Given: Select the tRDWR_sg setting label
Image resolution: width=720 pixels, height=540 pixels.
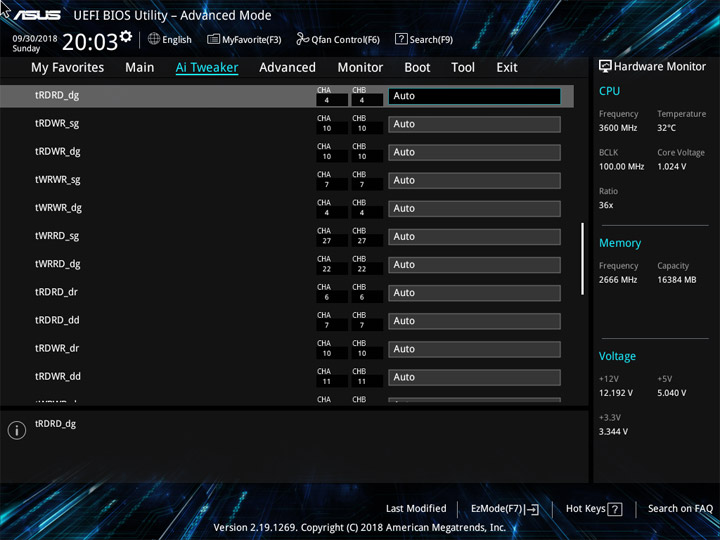Looking at the screenshot, I should pyautogui.click(x=57, y=124).
